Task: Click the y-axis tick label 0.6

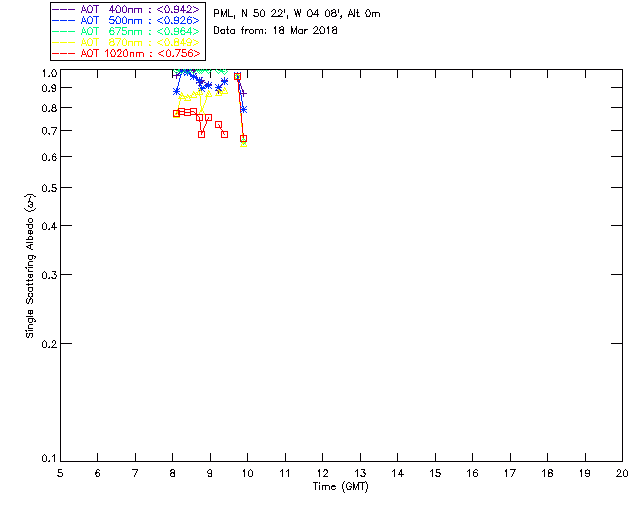Action: point(49,157)
